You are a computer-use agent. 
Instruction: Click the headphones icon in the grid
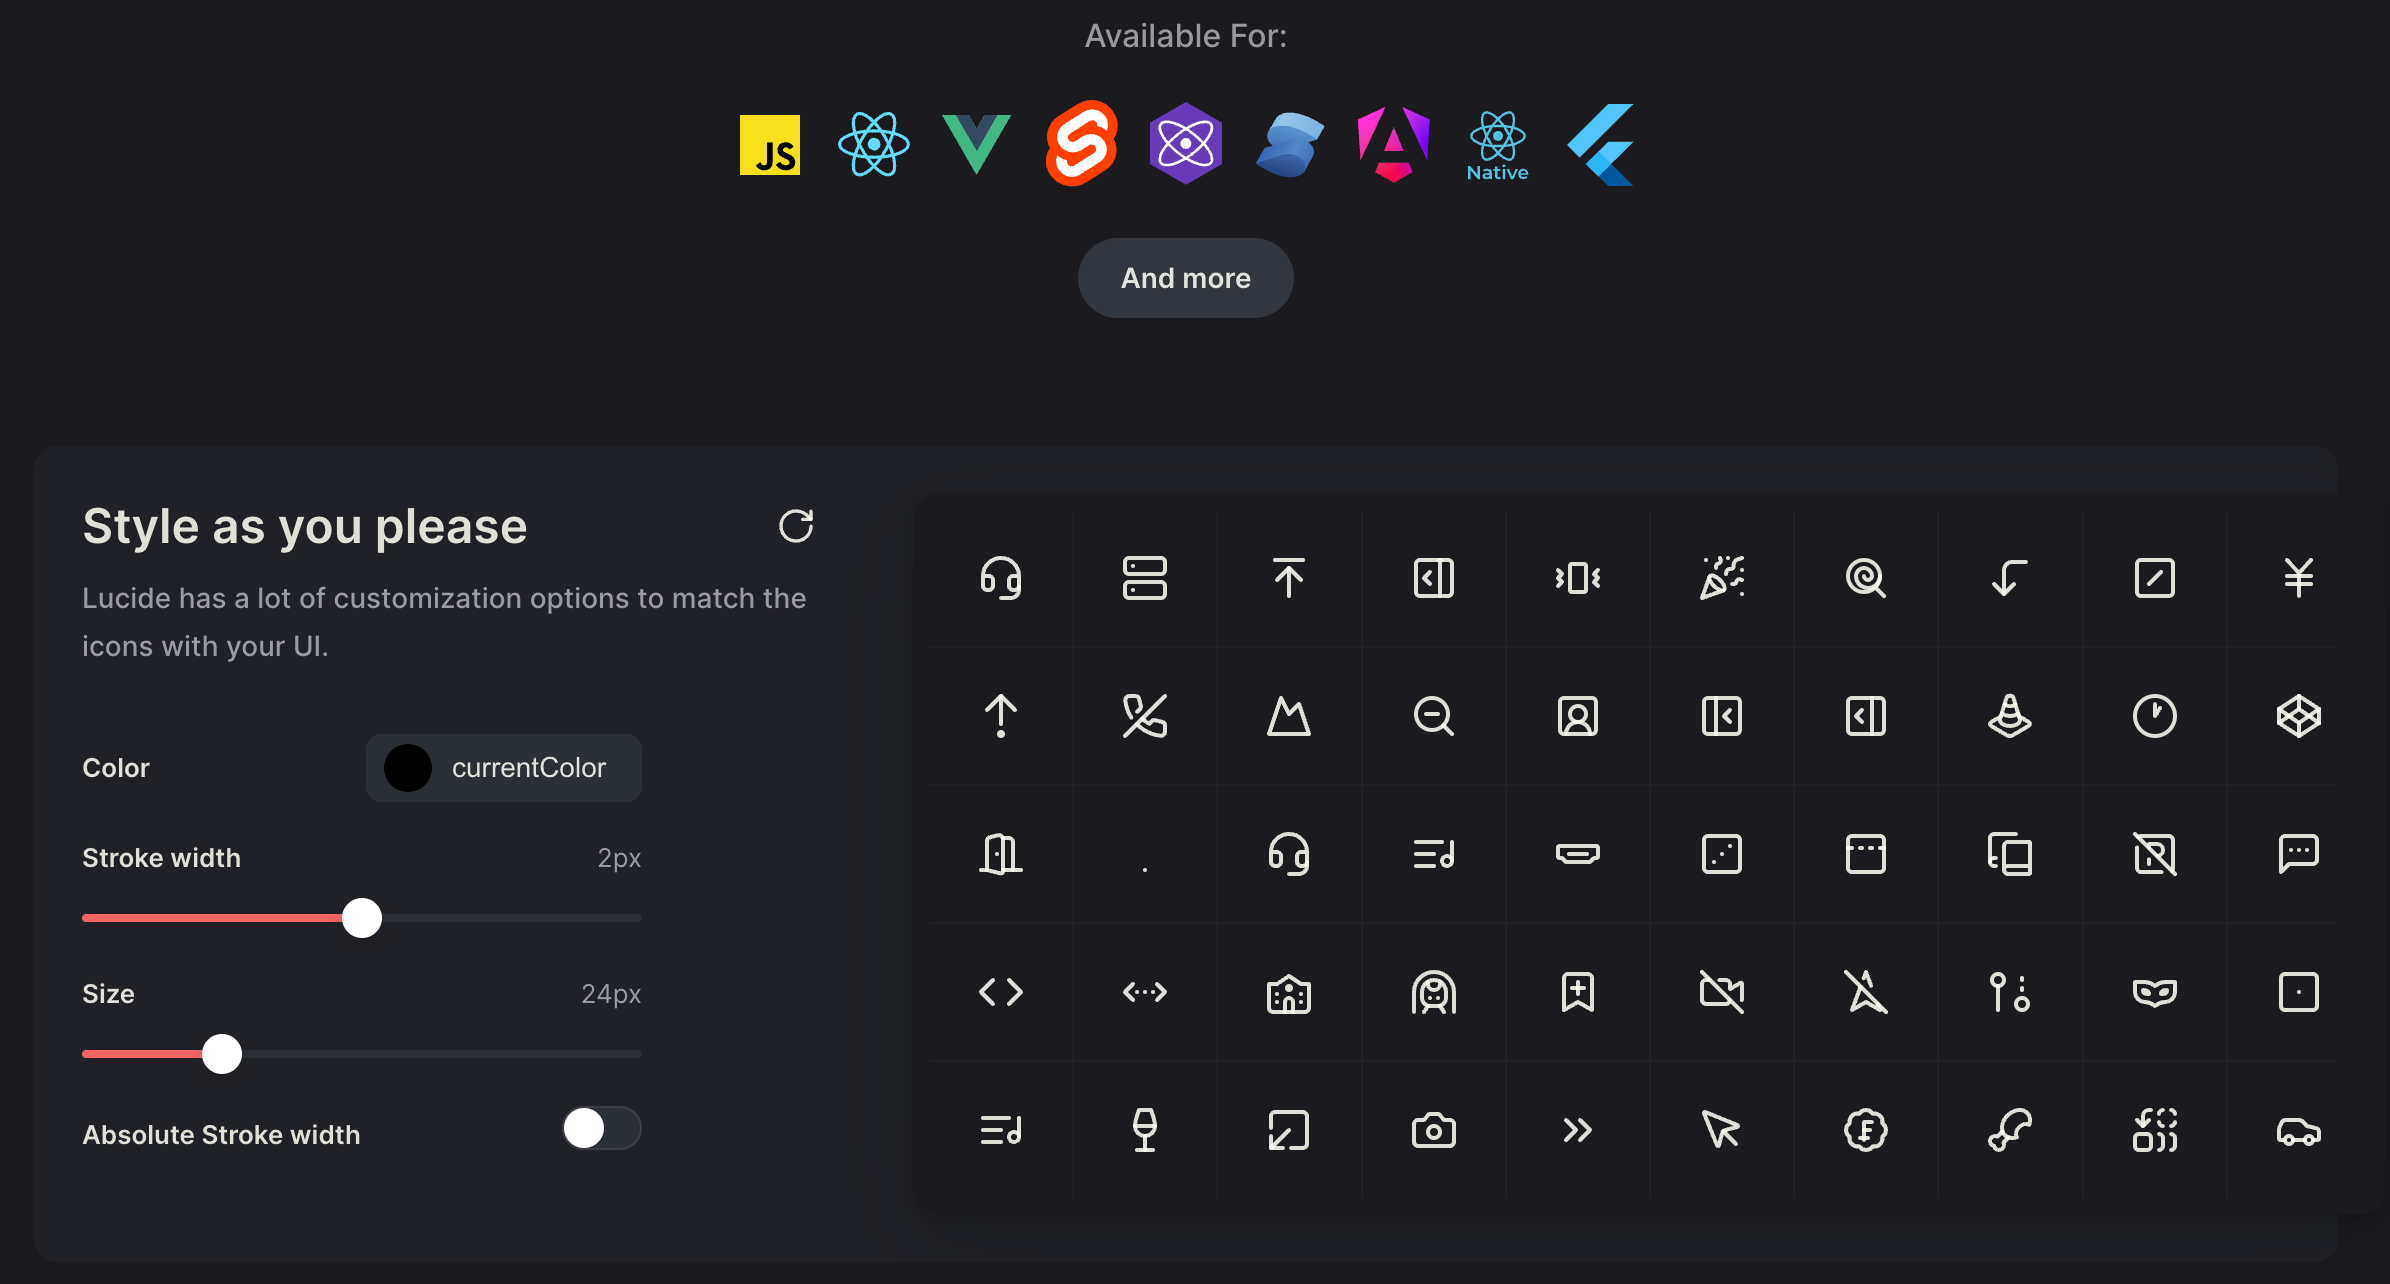(x=1000, y=578)
